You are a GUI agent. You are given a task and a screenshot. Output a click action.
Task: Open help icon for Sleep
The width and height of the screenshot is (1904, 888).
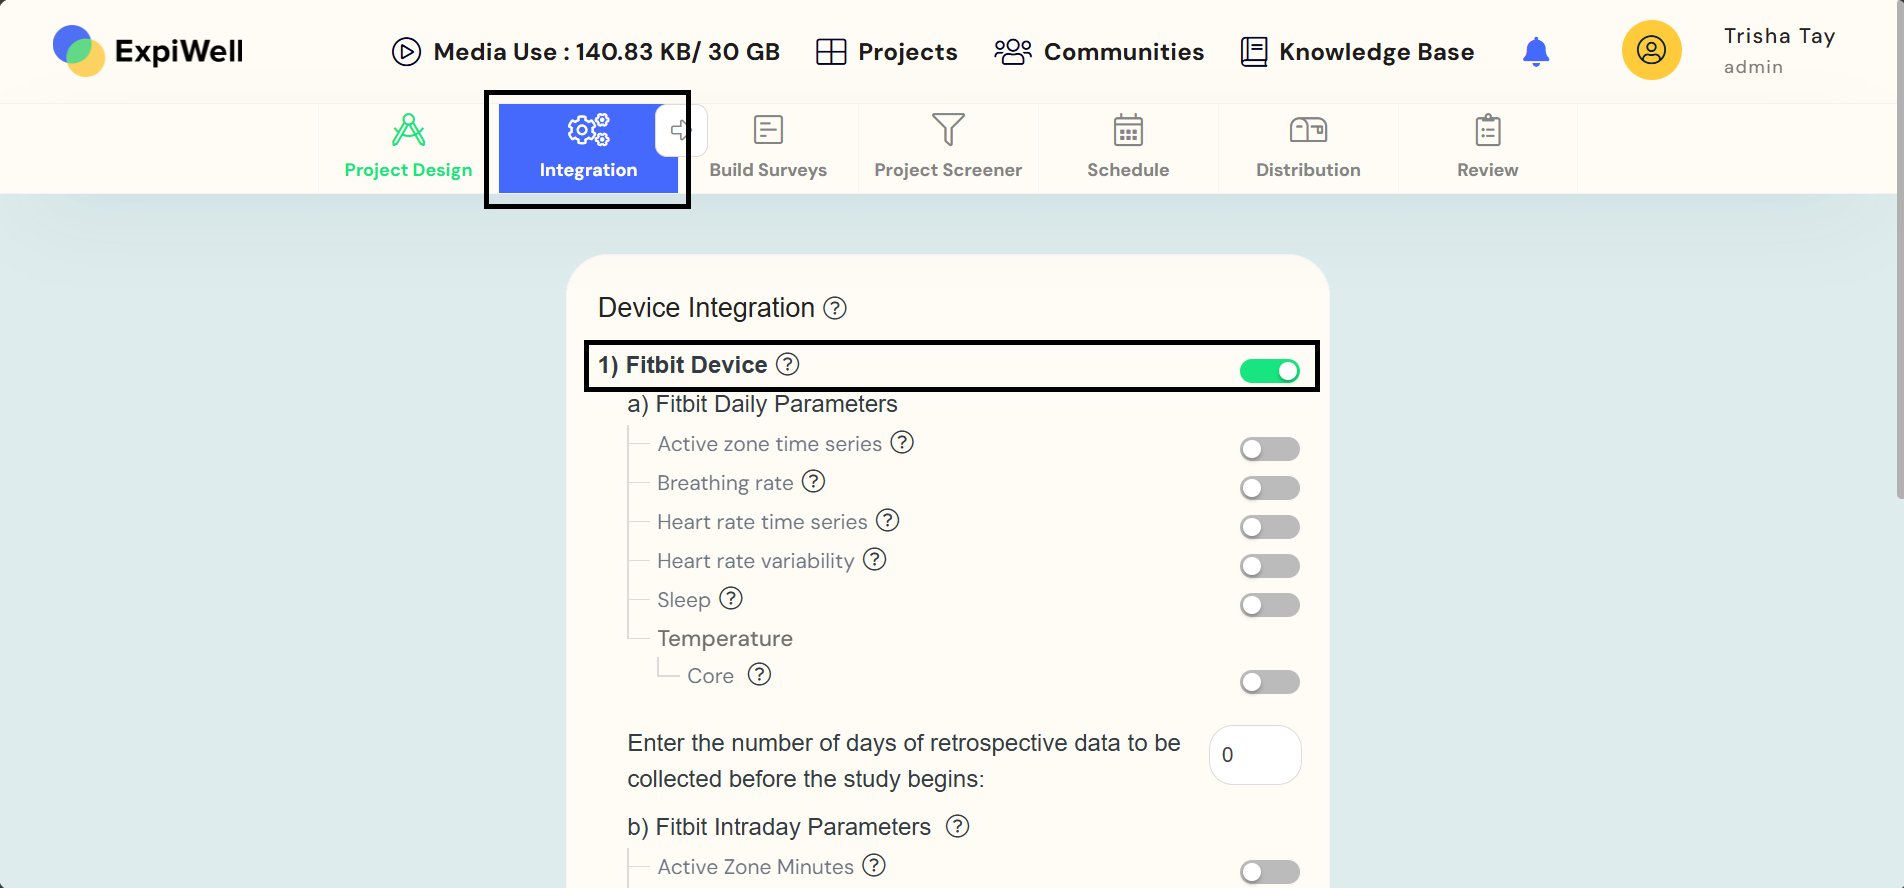(732, 598)
